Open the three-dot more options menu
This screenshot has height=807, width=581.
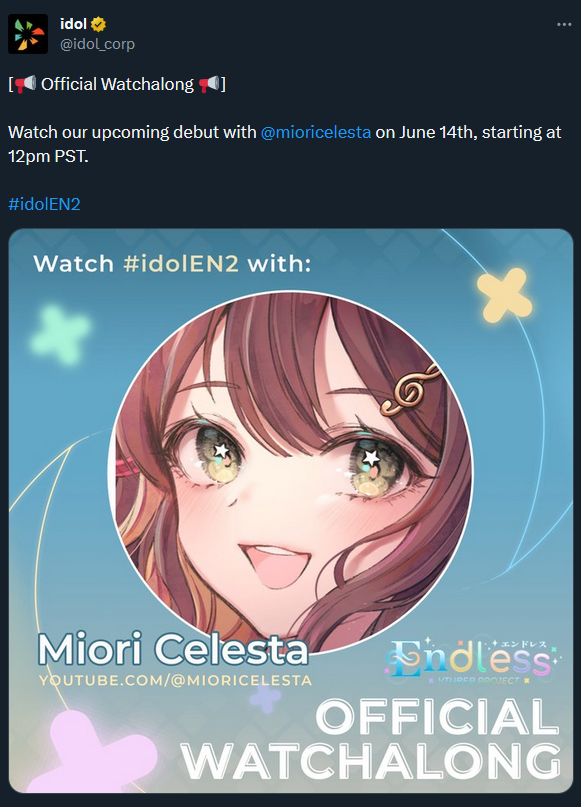click(x=564, y=25)
